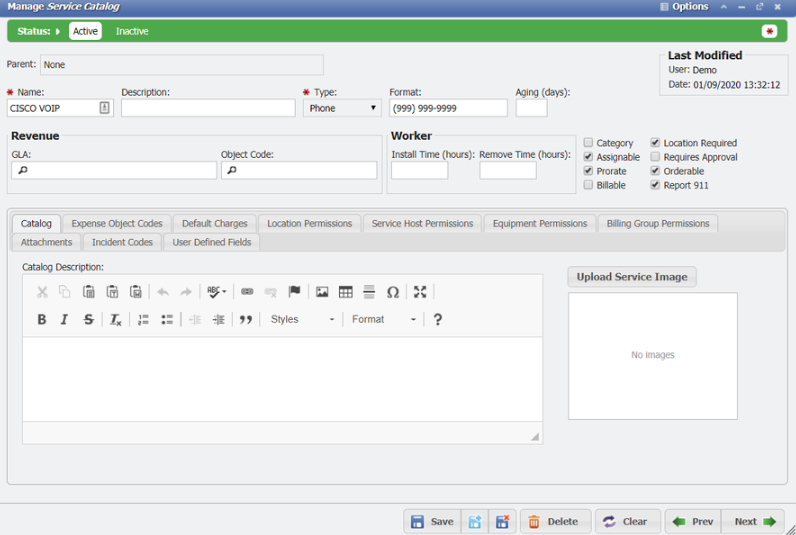Insert special character omega icon
Image resolution: width=796 pixels, height=535 pixels.
(393, 292)
